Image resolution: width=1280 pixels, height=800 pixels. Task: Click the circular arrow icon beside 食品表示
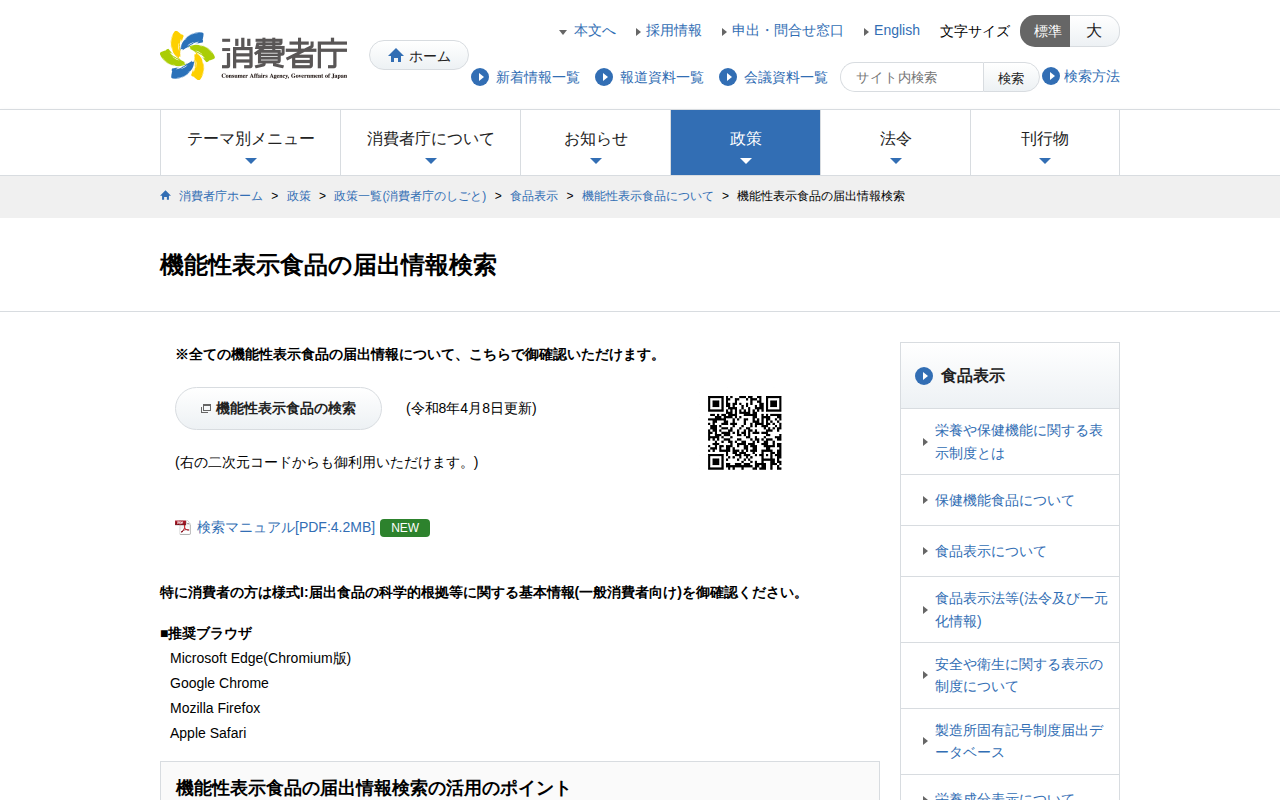click(923, 376)
